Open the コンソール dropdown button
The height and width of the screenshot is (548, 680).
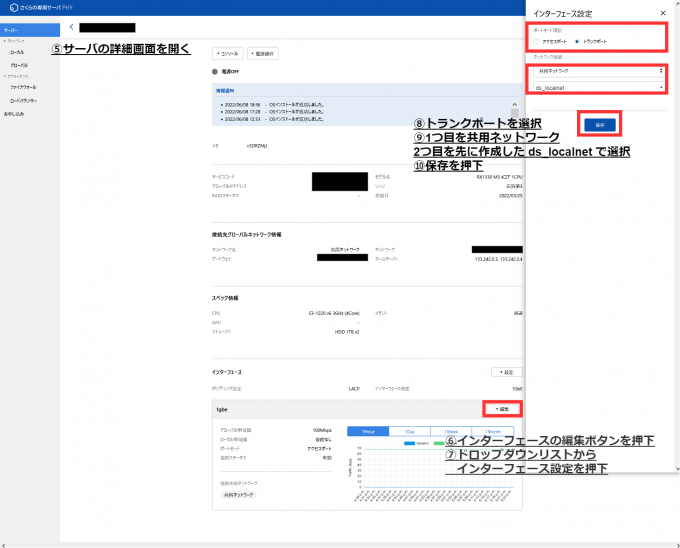(x=228, y=54)
